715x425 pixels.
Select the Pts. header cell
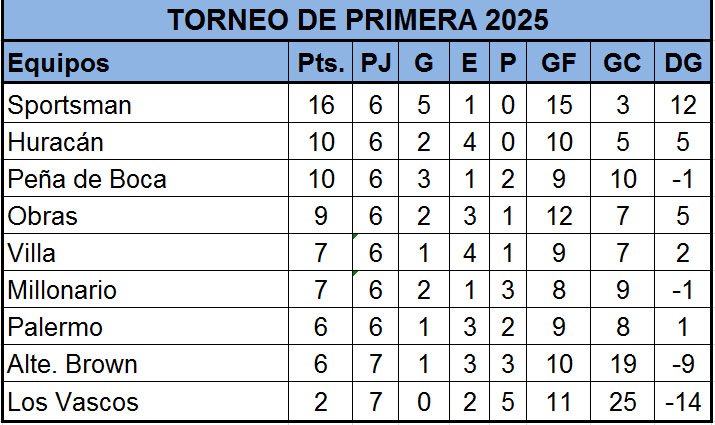(321, 62)
